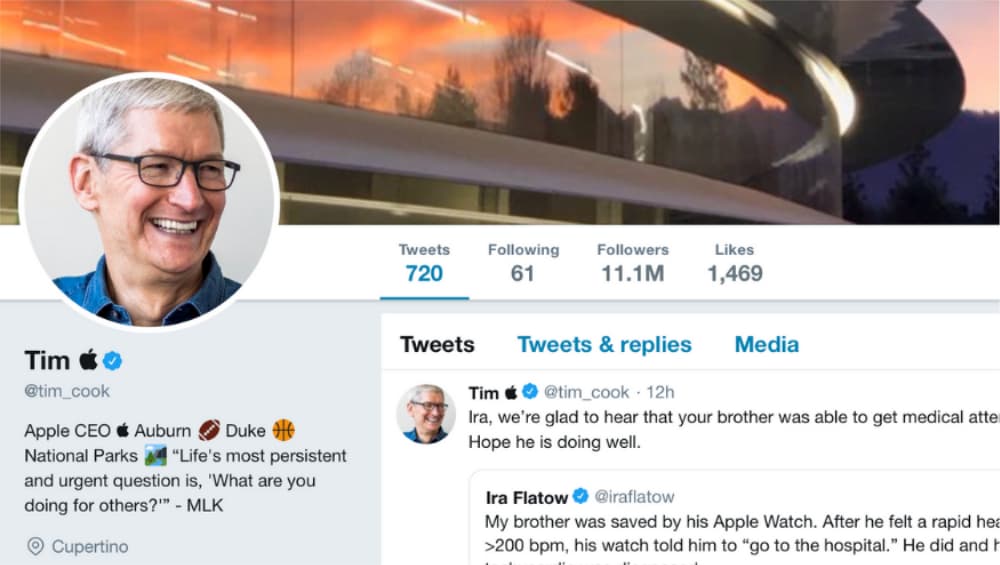Click the football emoji in the bio
The height and width of the screenshot is (565, 1000).
click(209, 430)
